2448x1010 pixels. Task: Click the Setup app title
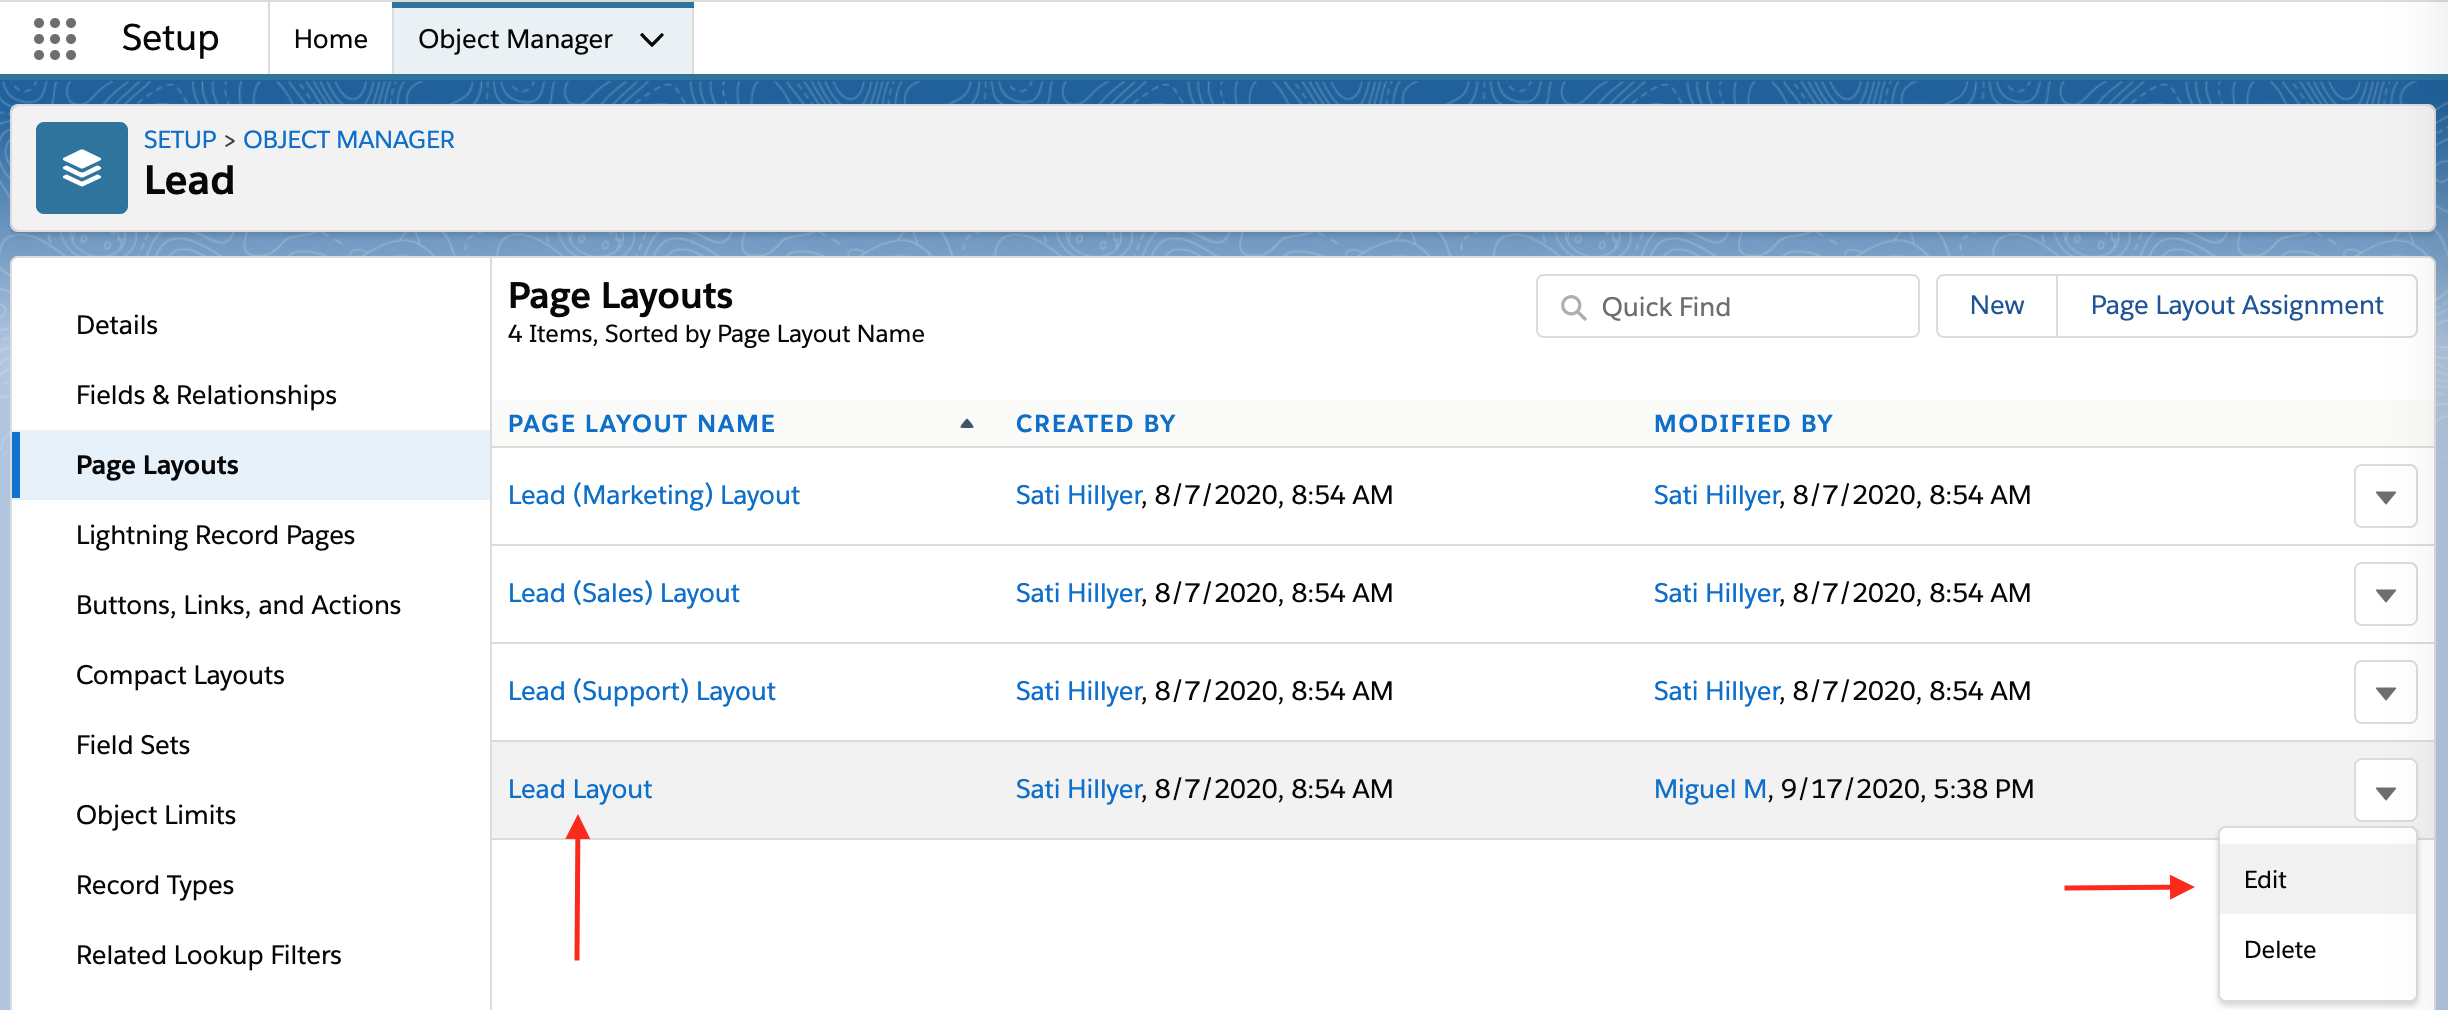coord(170,39)
